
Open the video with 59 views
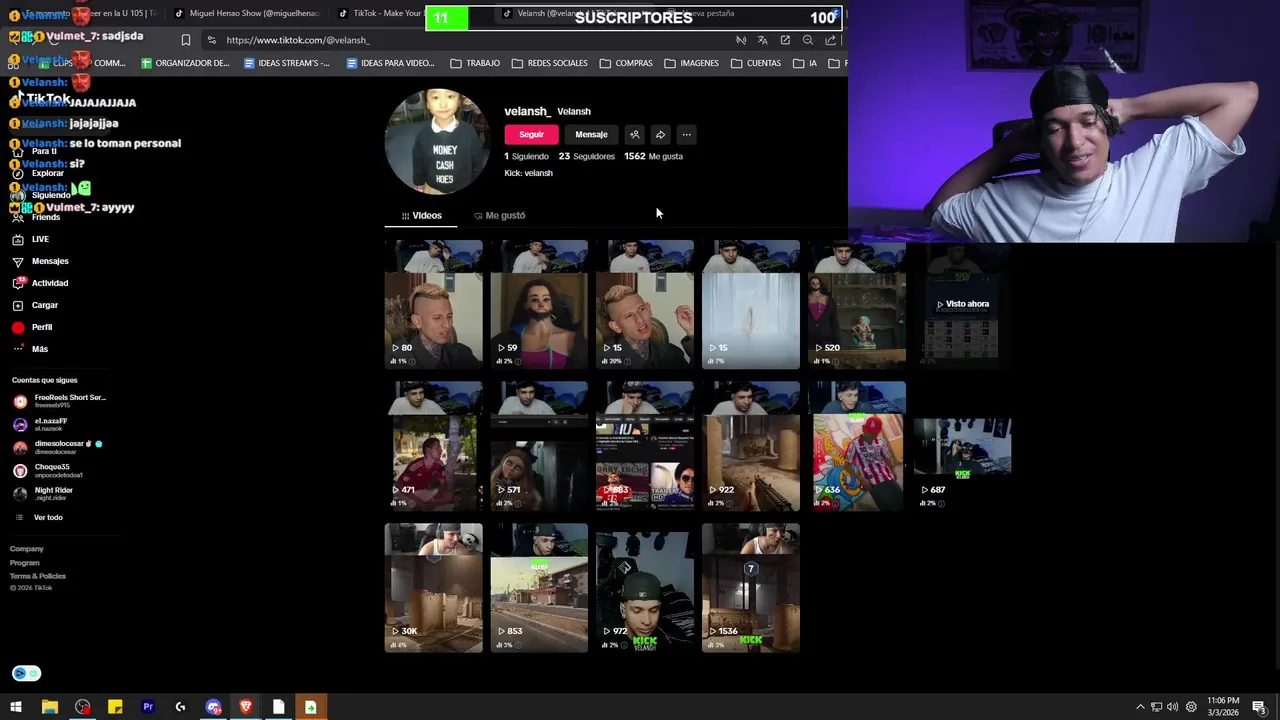point(539,304)
